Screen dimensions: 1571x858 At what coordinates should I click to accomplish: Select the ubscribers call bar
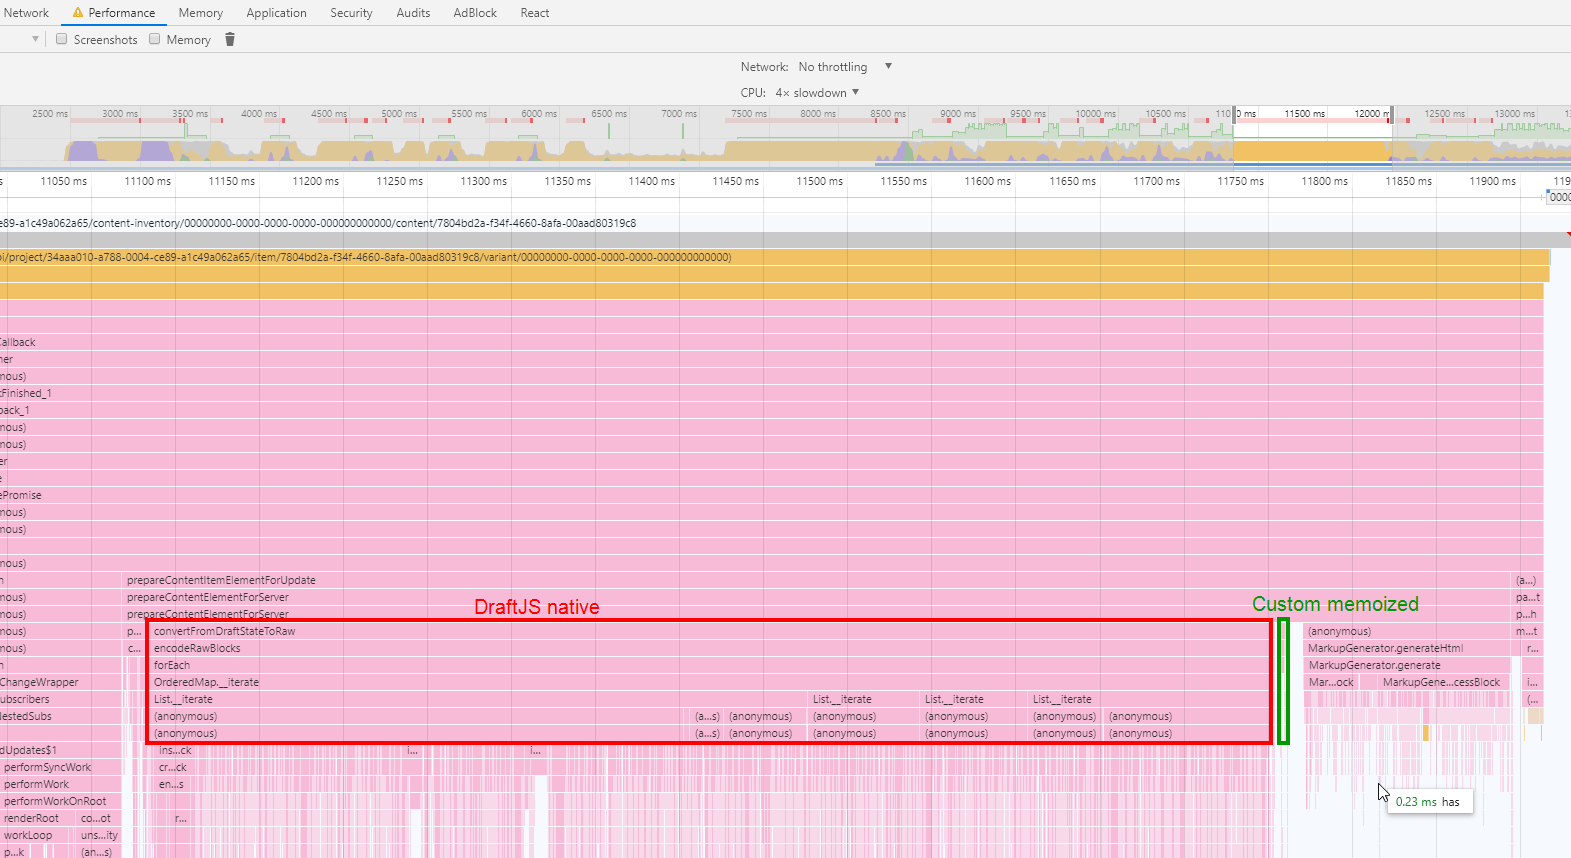pos(60,699)
